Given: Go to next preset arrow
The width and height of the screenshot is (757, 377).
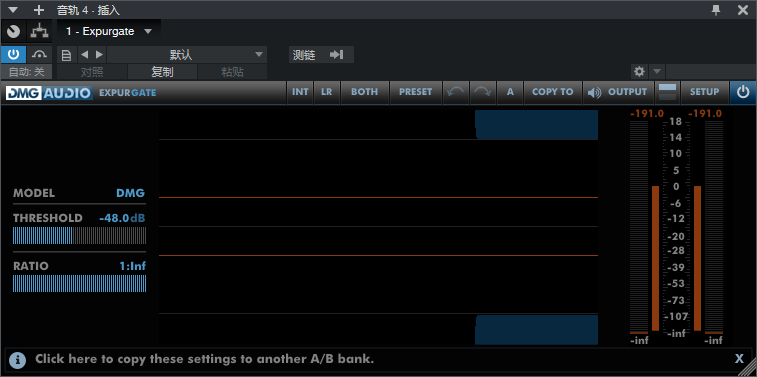Looking at the screenshot, I should 99,55.
